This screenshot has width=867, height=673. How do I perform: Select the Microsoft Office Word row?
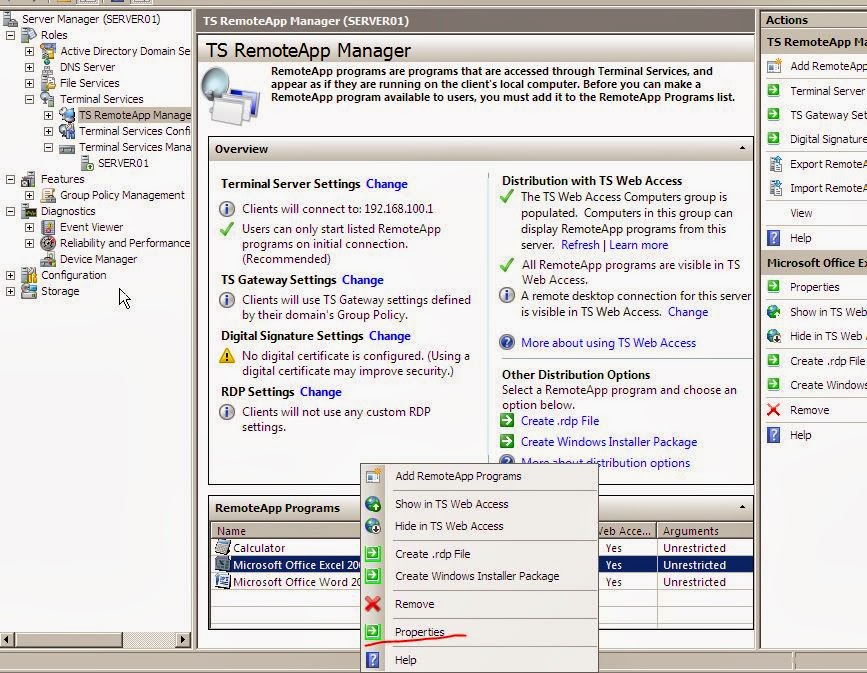pyautogui.click(x=481, y=581)
